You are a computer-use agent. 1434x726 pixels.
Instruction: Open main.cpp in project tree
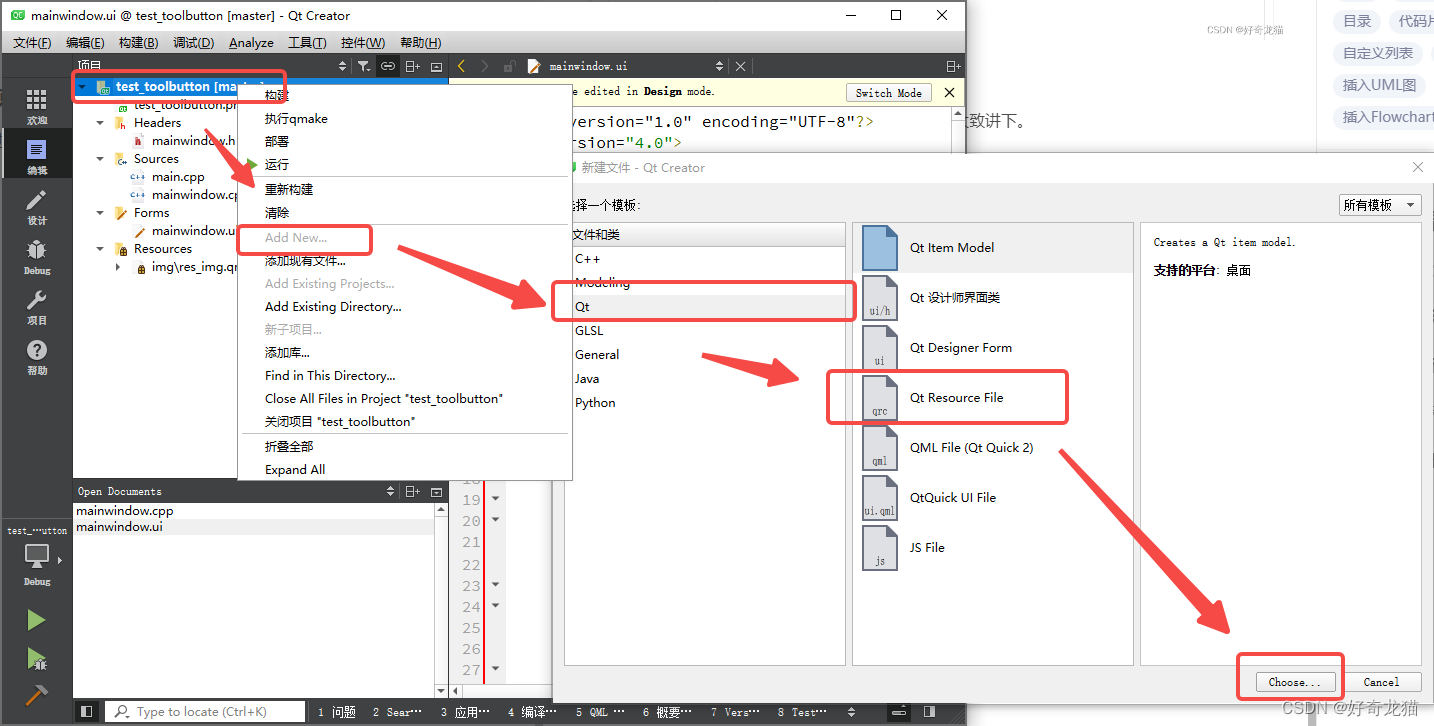(178, 177)
